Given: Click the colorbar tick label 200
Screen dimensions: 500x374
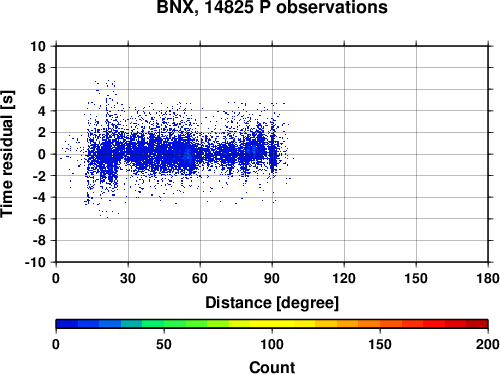Looking at the screenshot, I should (x=488, y=344).
